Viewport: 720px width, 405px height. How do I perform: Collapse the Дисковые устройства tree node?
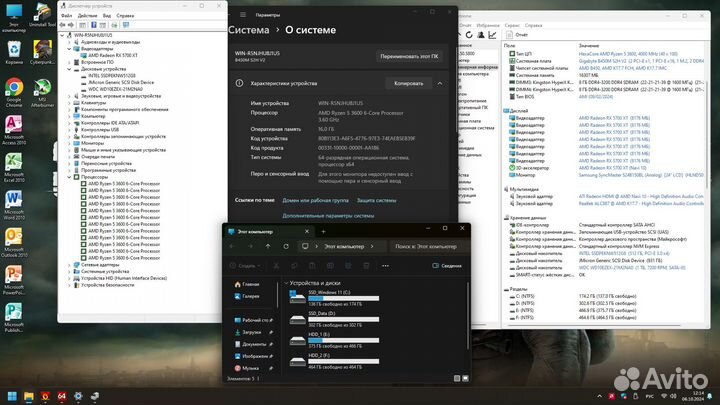pos(69,69)
